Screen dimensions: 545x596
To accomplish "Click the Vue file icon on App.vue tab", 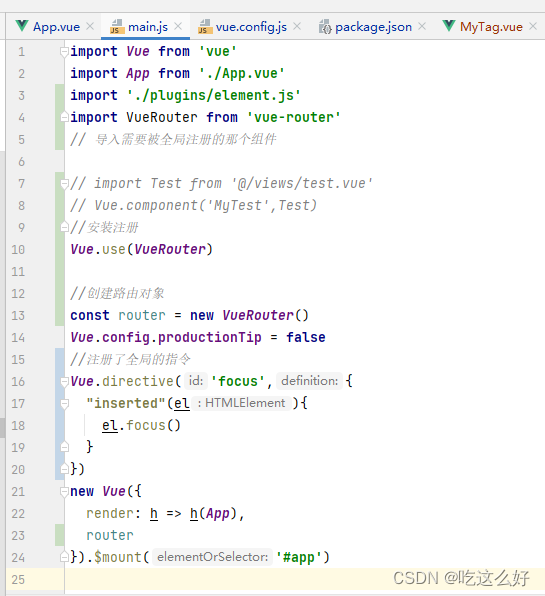I will 22,26.
